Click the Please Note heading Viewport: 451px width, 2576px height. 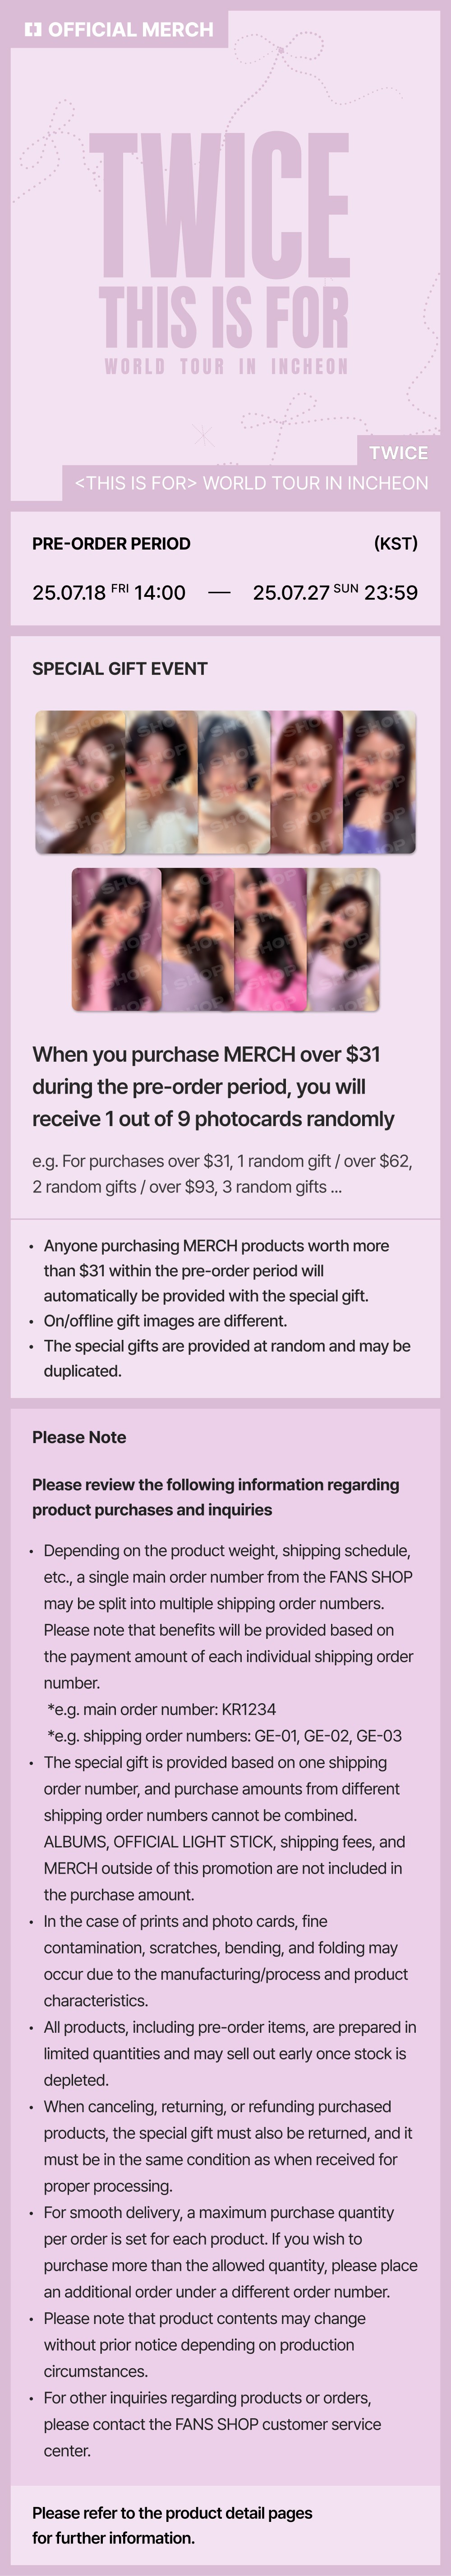click(79, 1437)
